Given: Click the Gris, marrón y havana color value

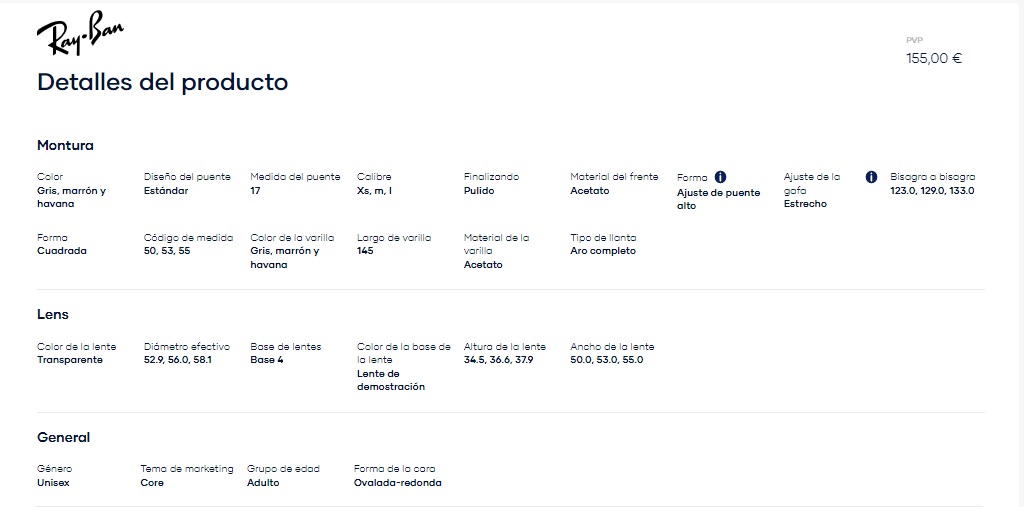Looking at the screenshot, I should tap(71, 197).
